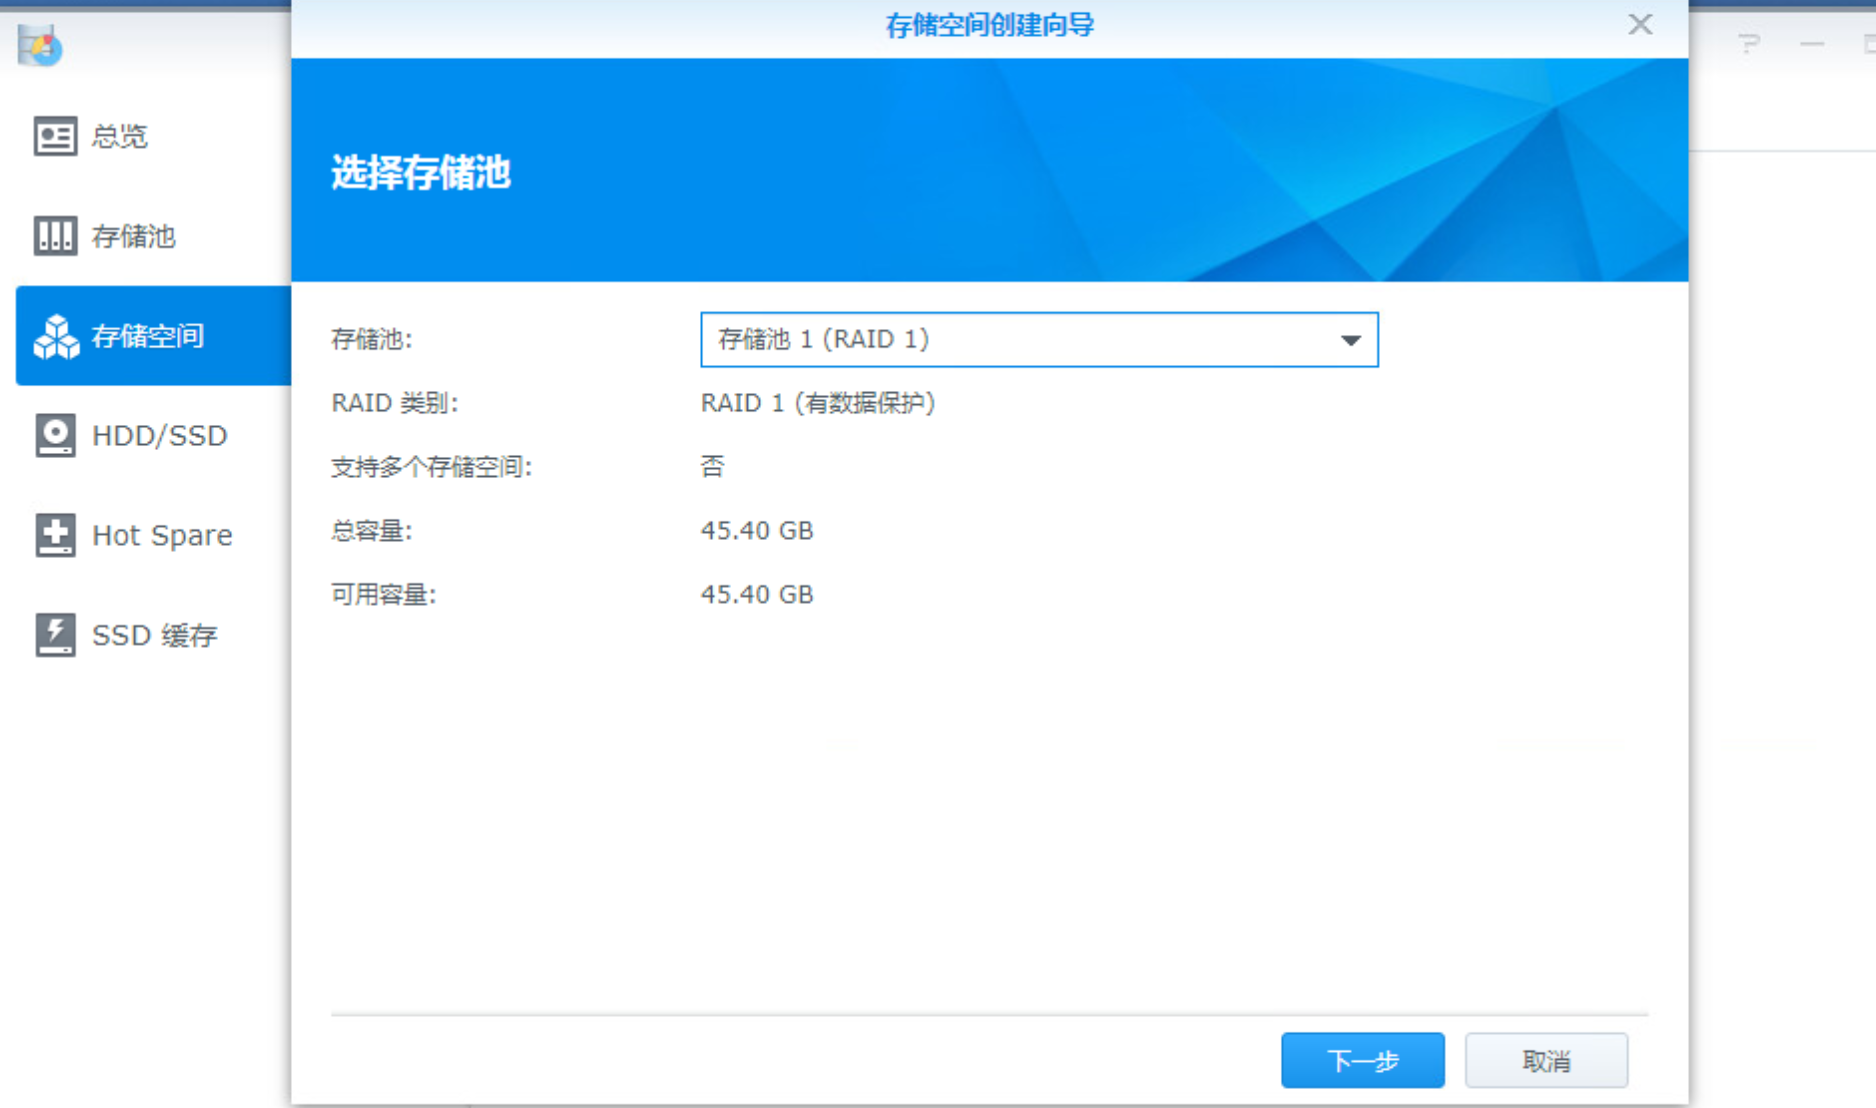This screenshot has height=1108, width=1876.
Task: Select 存储空间 in the sidebar
Action: tap(153, 336)
